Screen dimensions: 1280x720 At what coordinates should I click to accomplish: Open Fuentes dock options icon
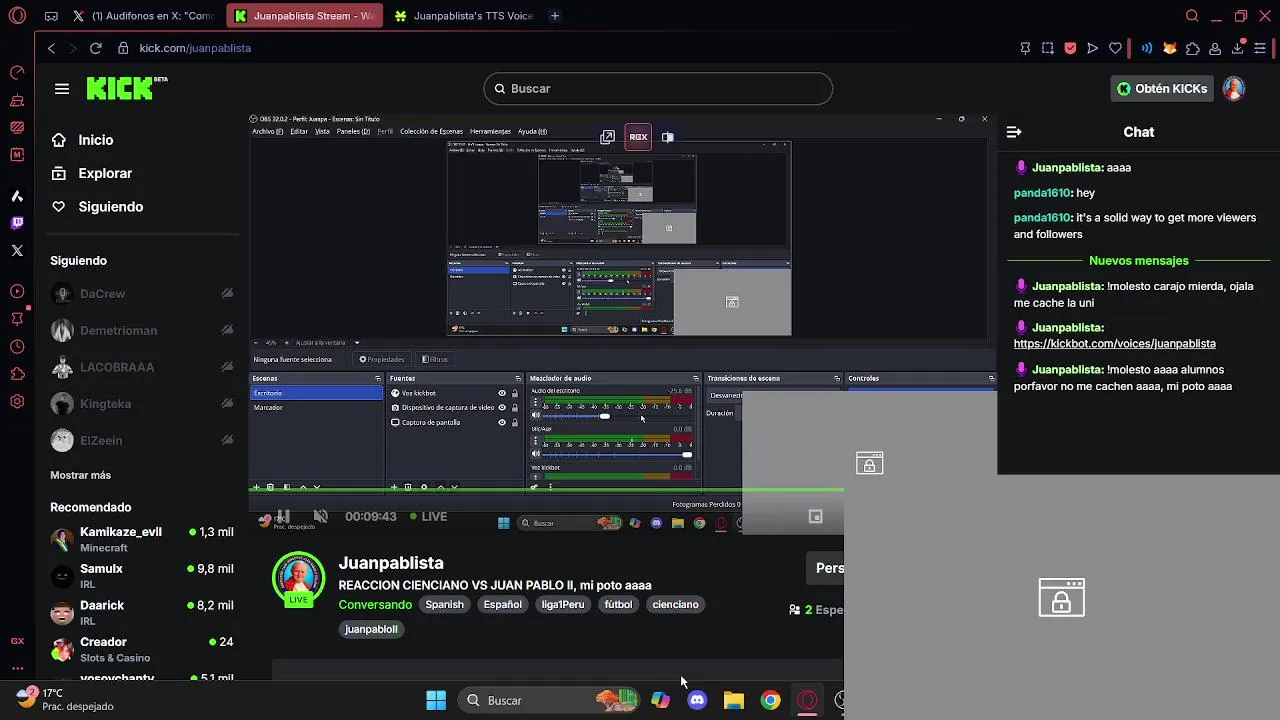[518, 378]
